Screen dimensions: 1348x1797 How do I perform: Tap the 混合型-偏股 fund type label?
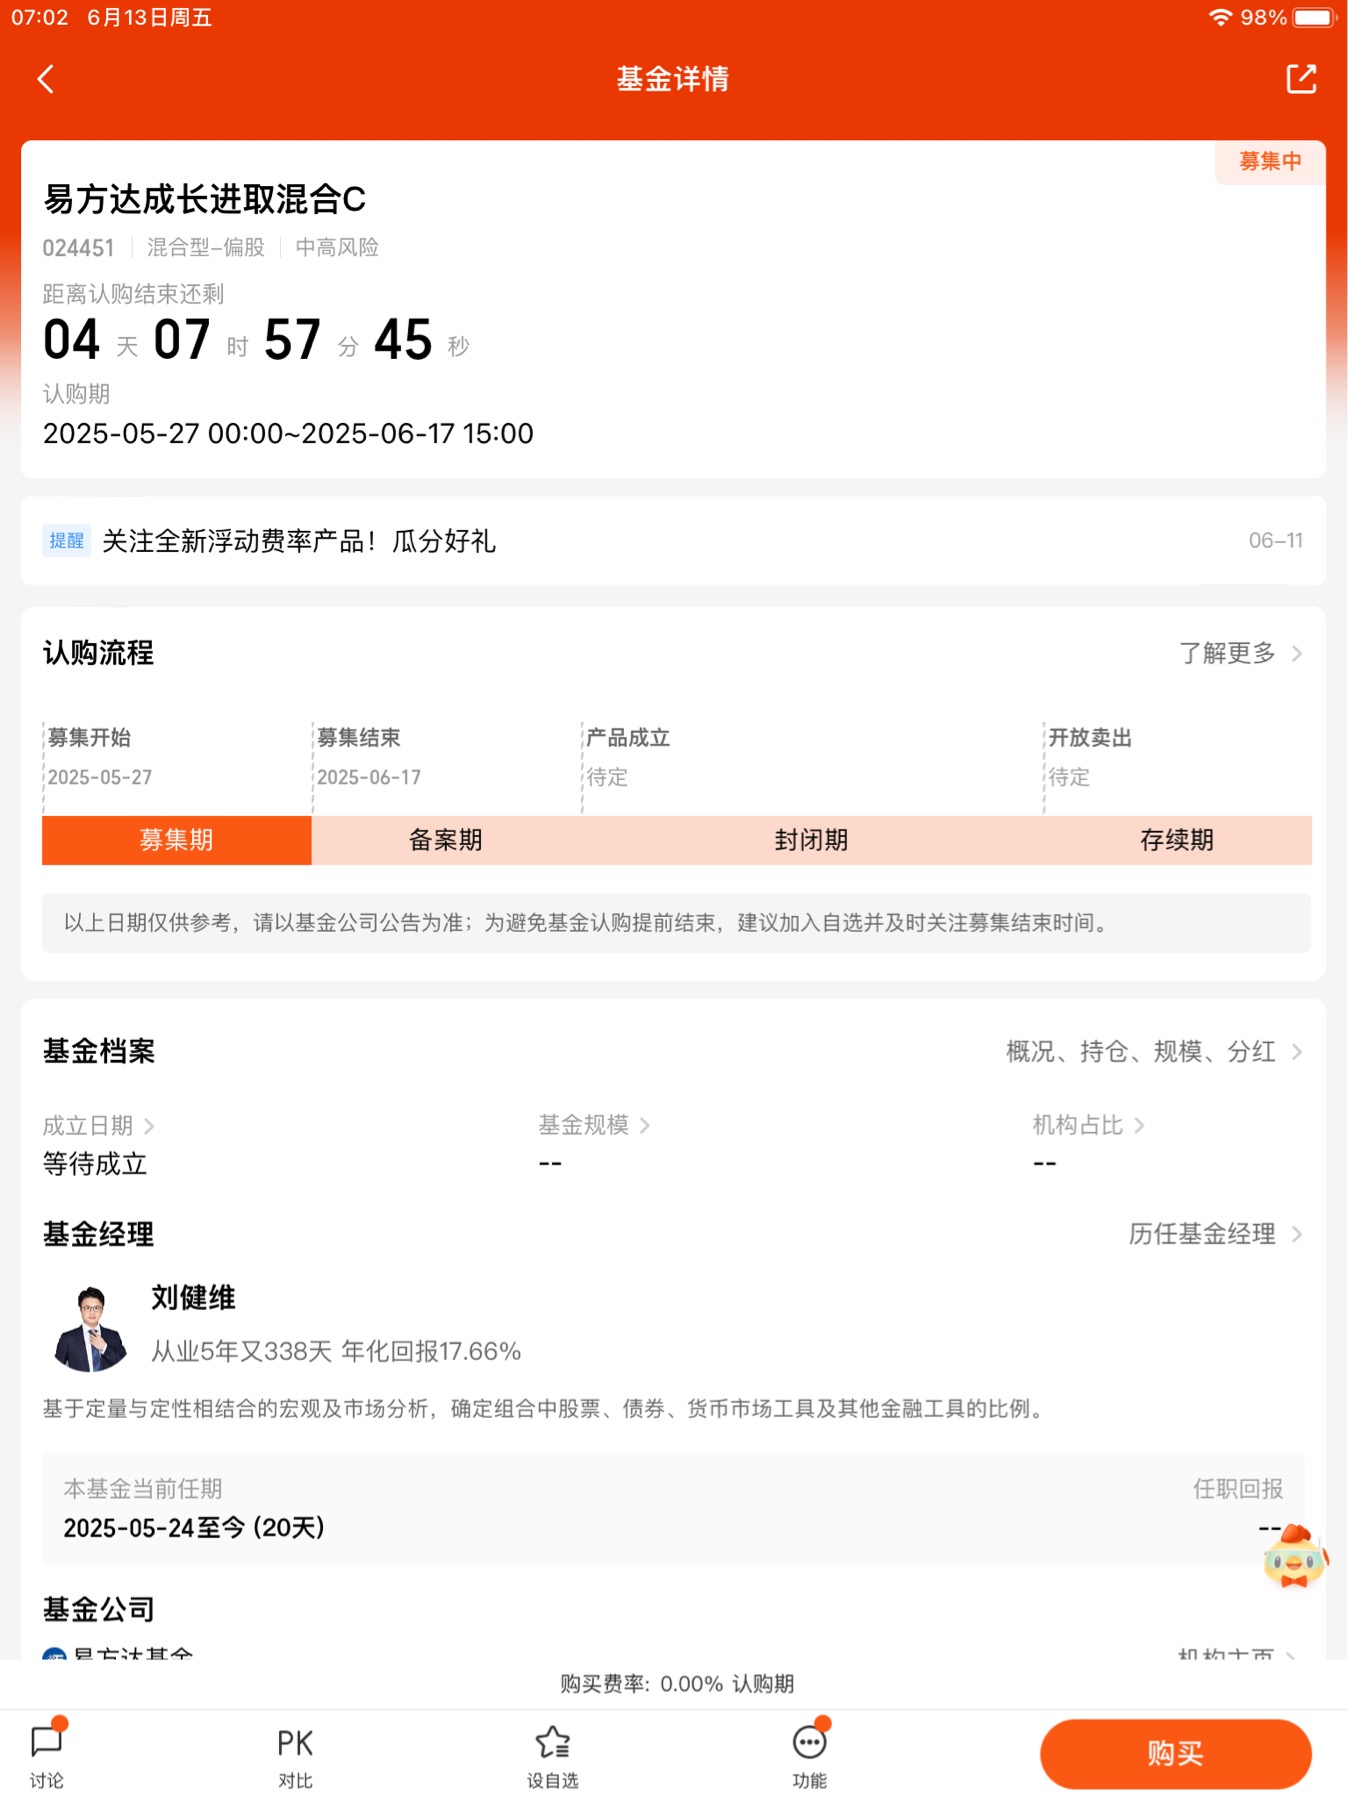click(x=206, y=247)
